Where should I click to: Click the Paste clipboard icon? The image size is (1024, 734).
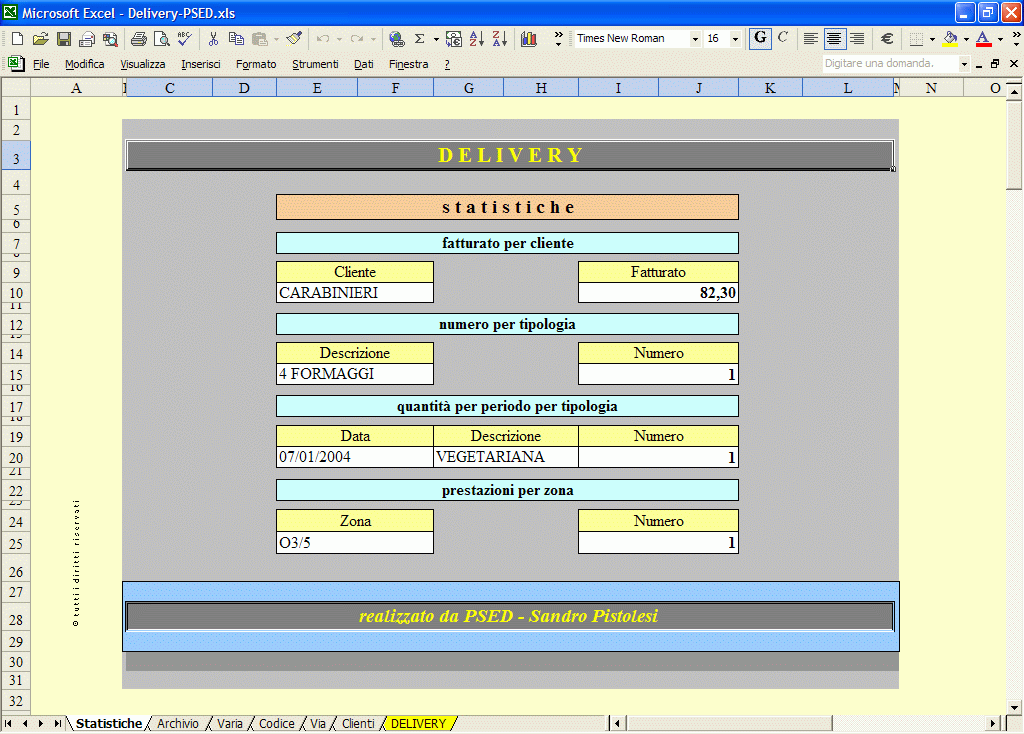click(259, 39)
